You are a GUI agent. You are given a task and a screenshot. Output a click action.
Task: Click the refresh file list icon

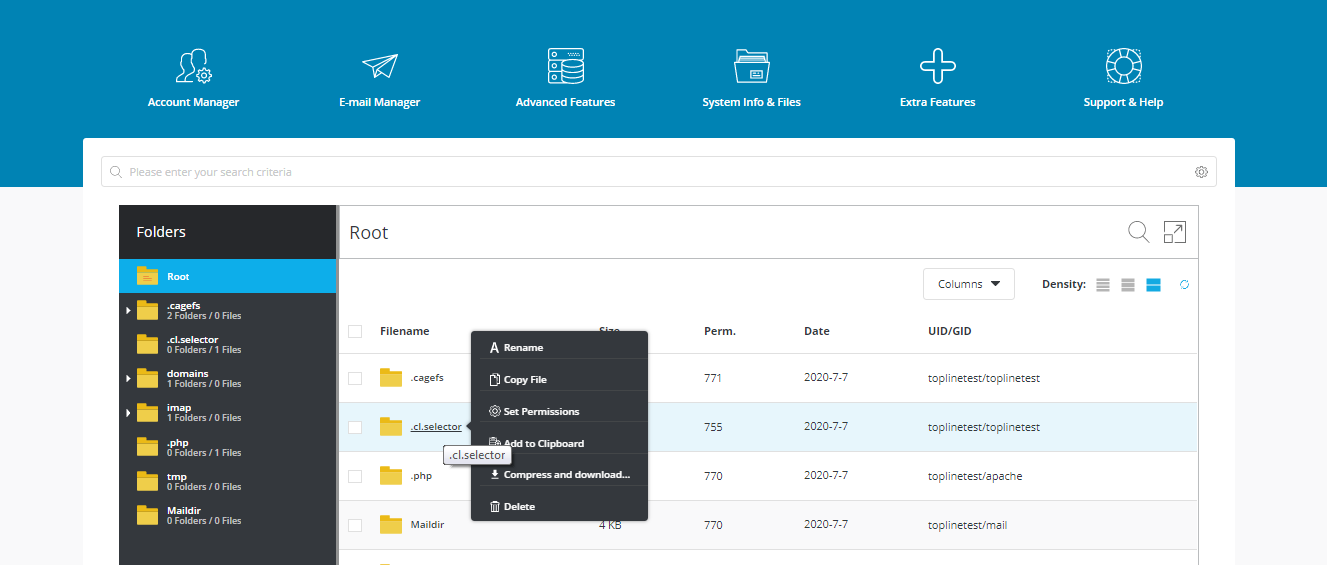[x=1184, y=285]
